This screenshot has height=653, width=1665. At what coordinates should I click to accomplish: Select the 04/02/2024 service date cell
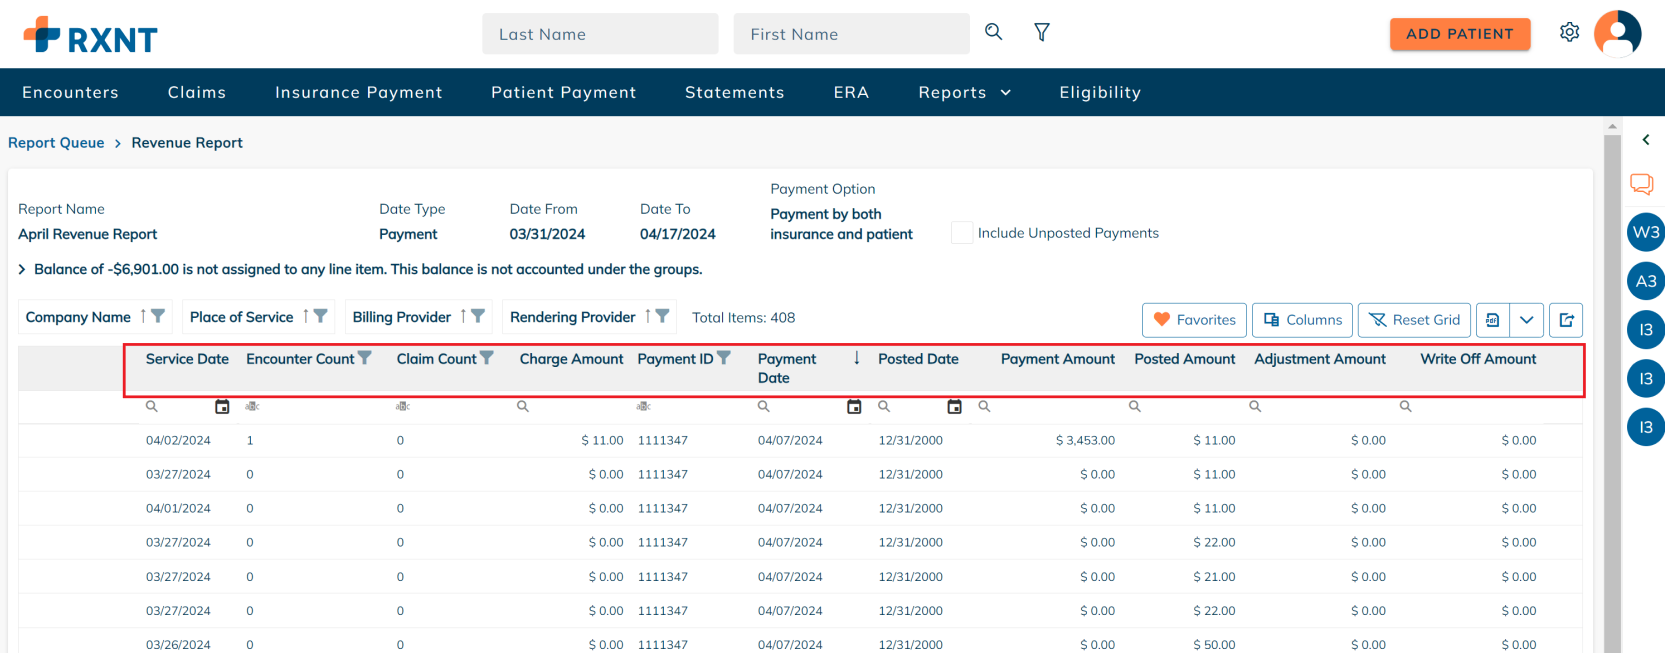click(178, 440)
